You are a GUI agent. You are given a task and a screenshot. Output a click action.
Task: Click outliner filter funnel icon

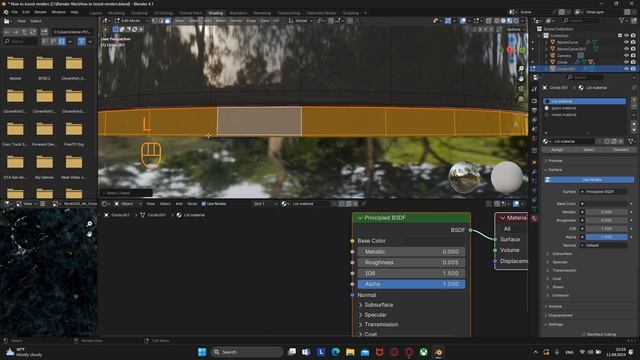[x=622, y=20]
